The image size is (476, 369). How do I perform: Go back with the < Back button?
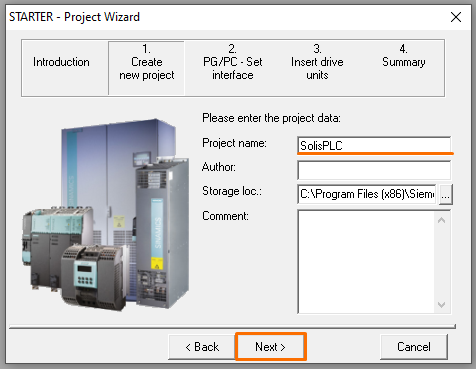pyautogui.click(x=202, y=347)
